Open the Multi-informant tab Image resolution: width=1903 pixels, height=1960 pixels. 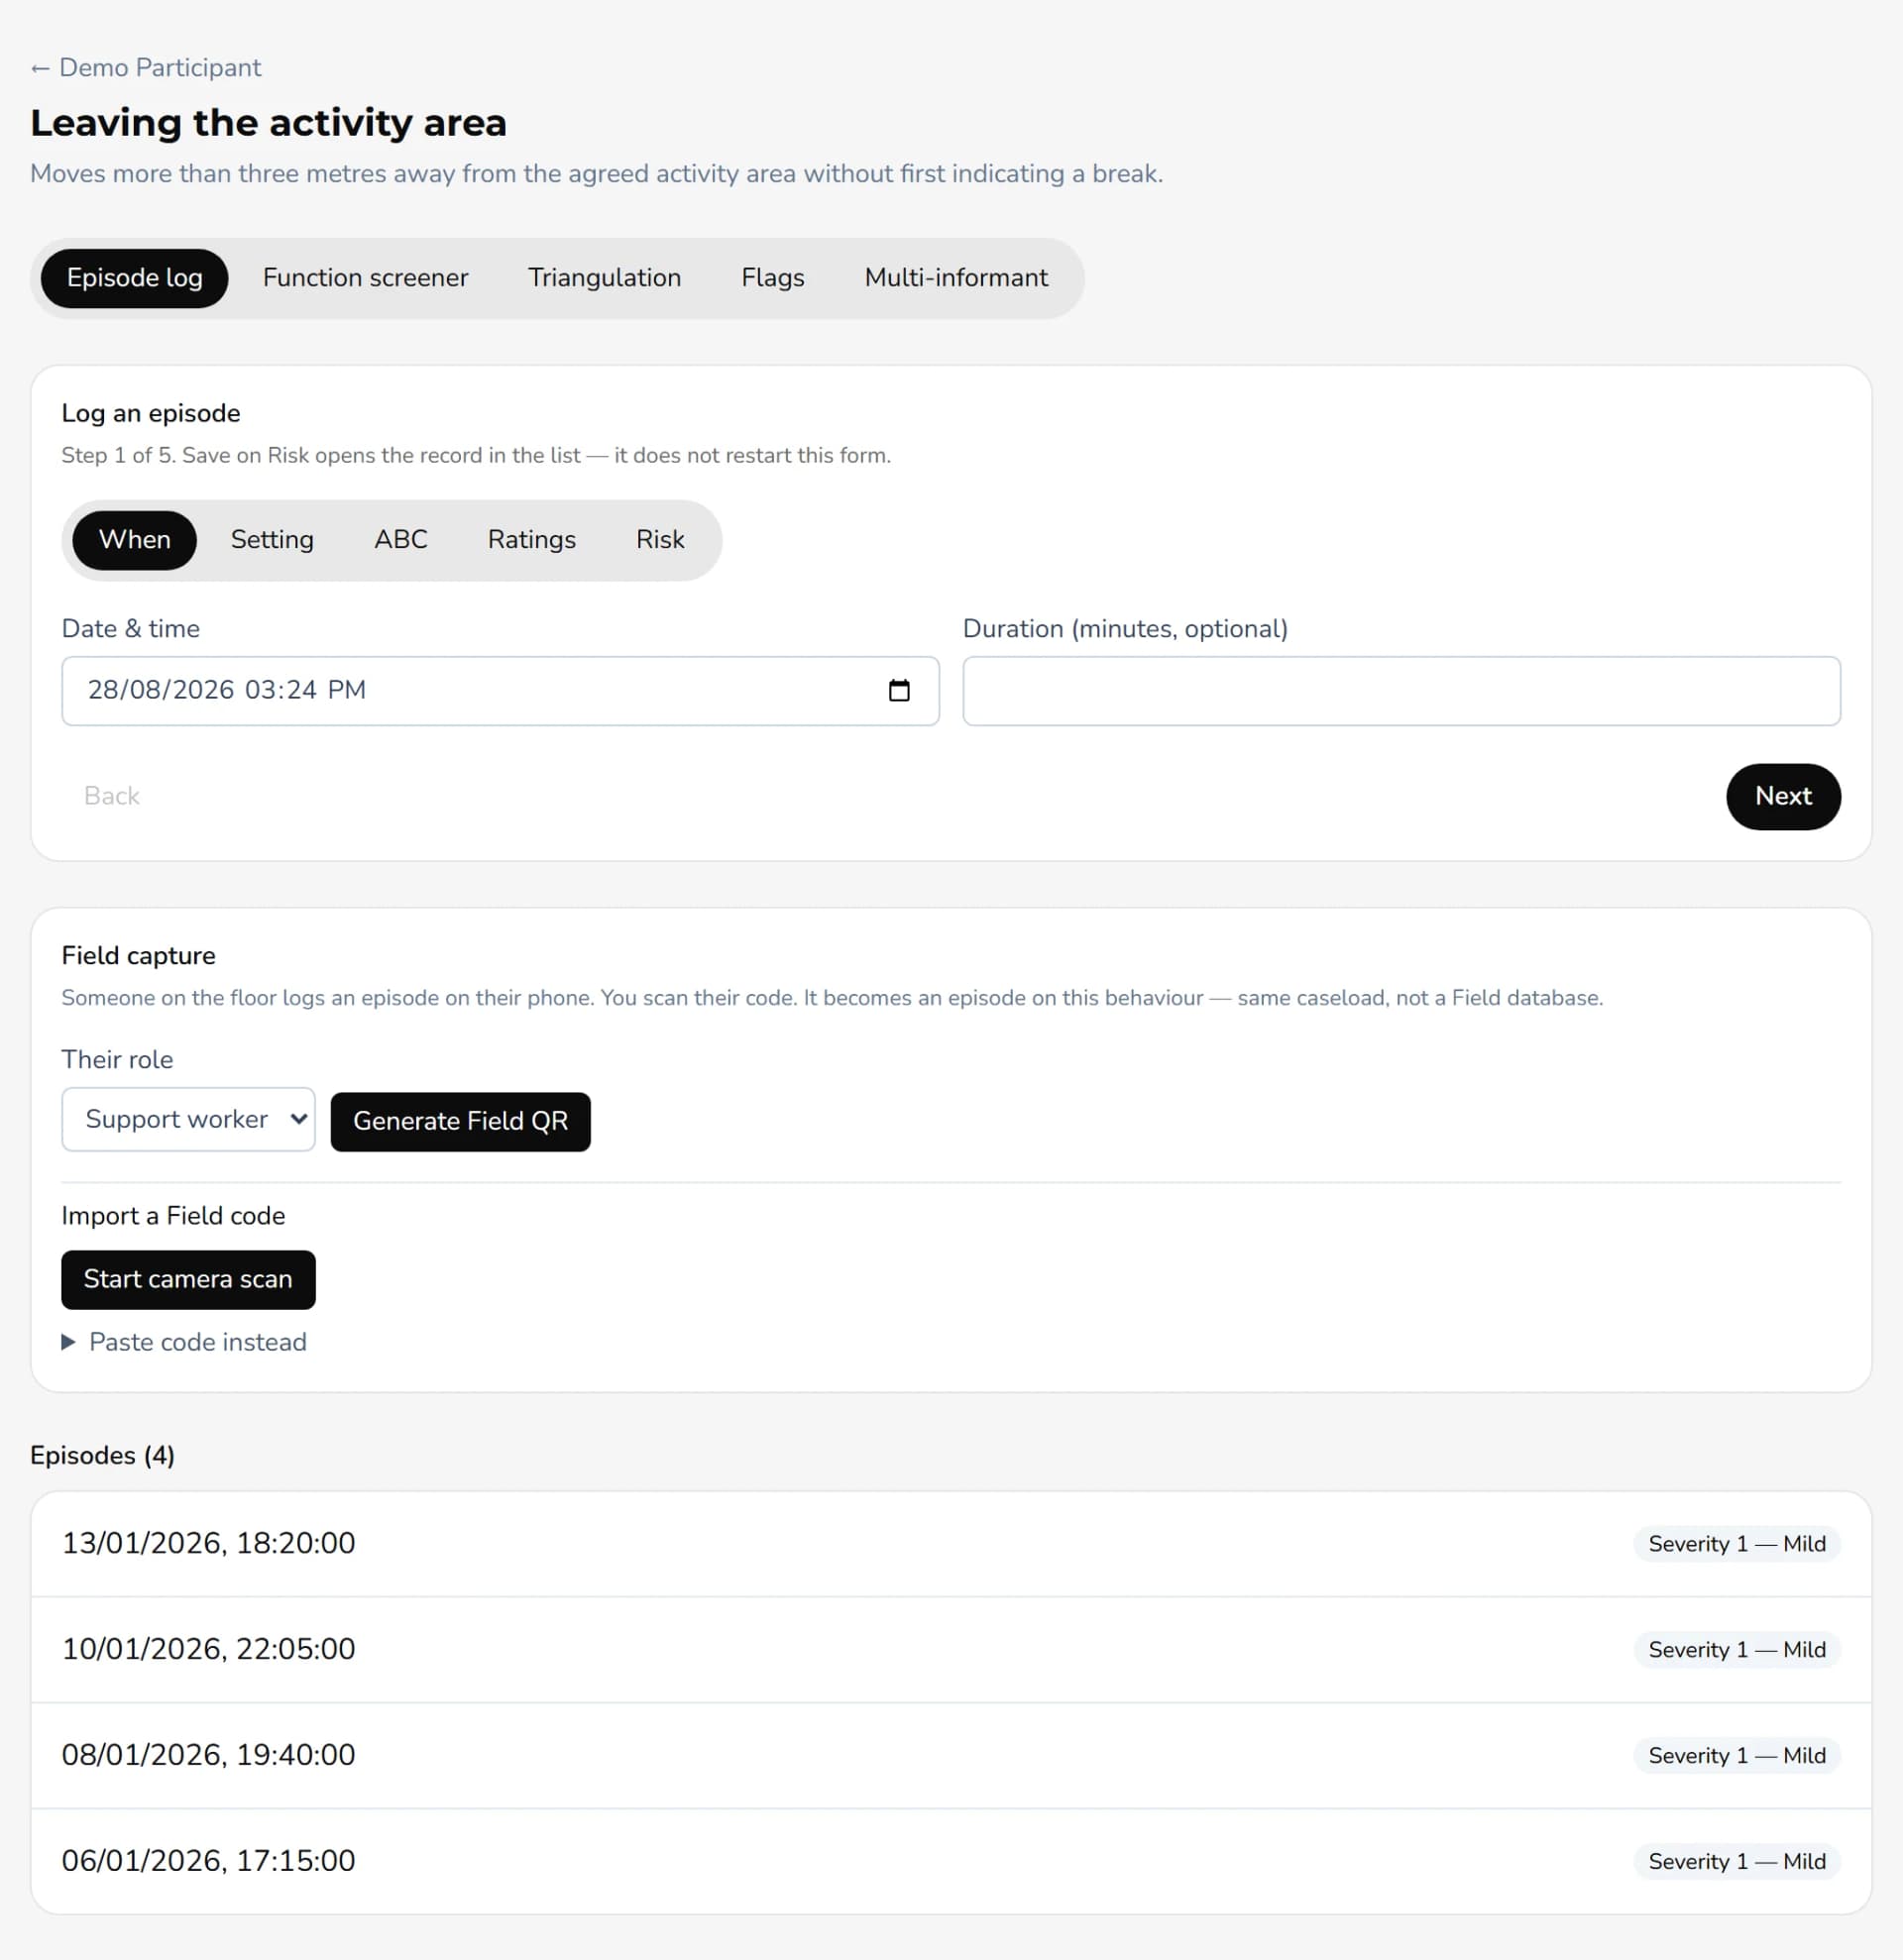tap(956, 278)
